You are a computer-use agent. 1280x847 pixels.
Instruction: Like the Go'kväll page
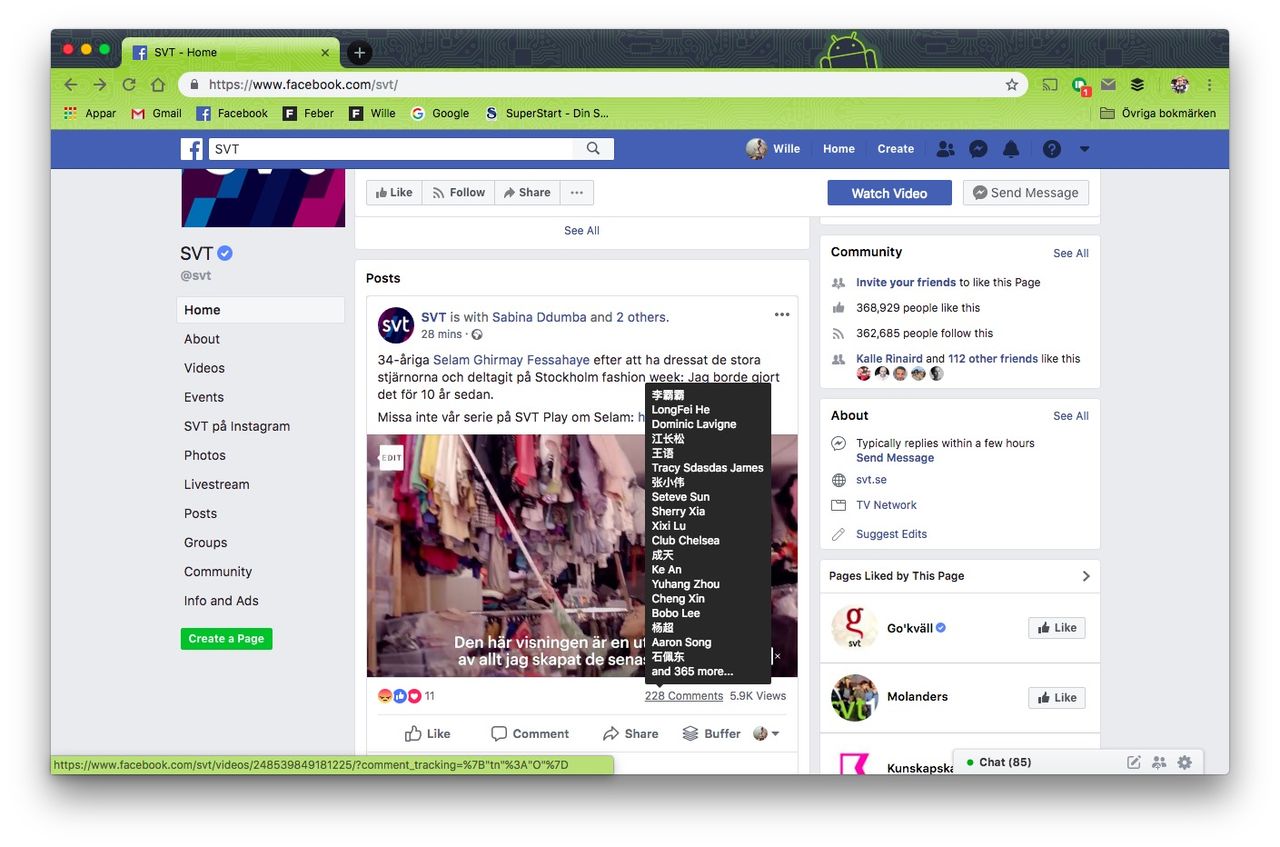pos(1057,628)
